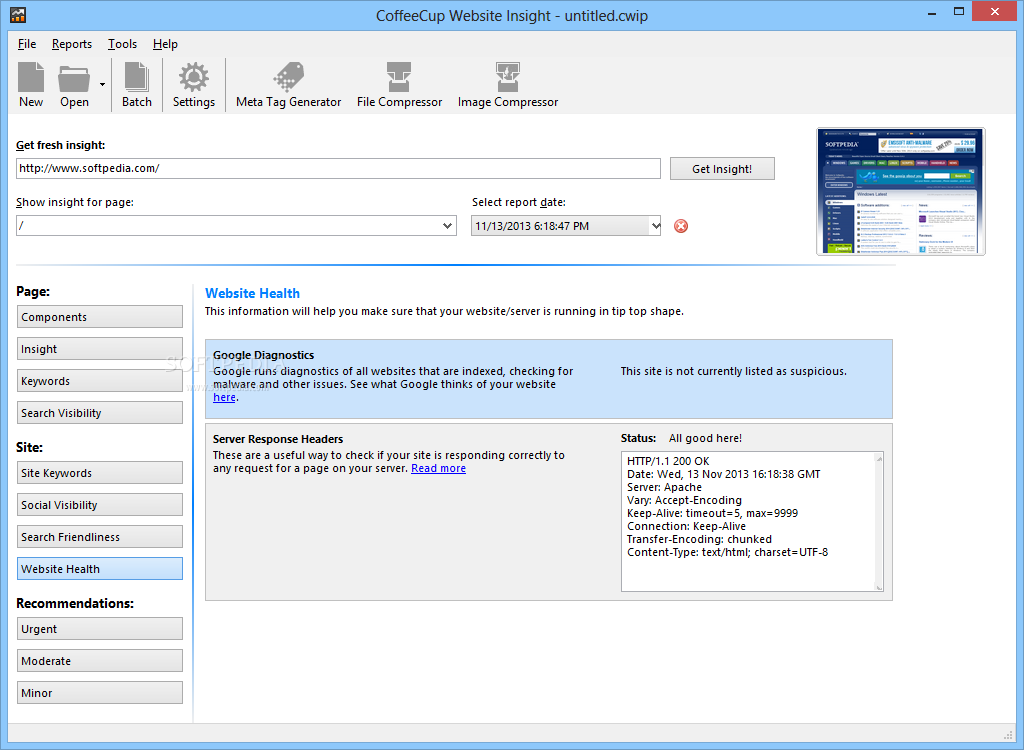This screenshot has height=750, width=1024.
Task: Open the 'Read more' link
Action: click(438, 468)
